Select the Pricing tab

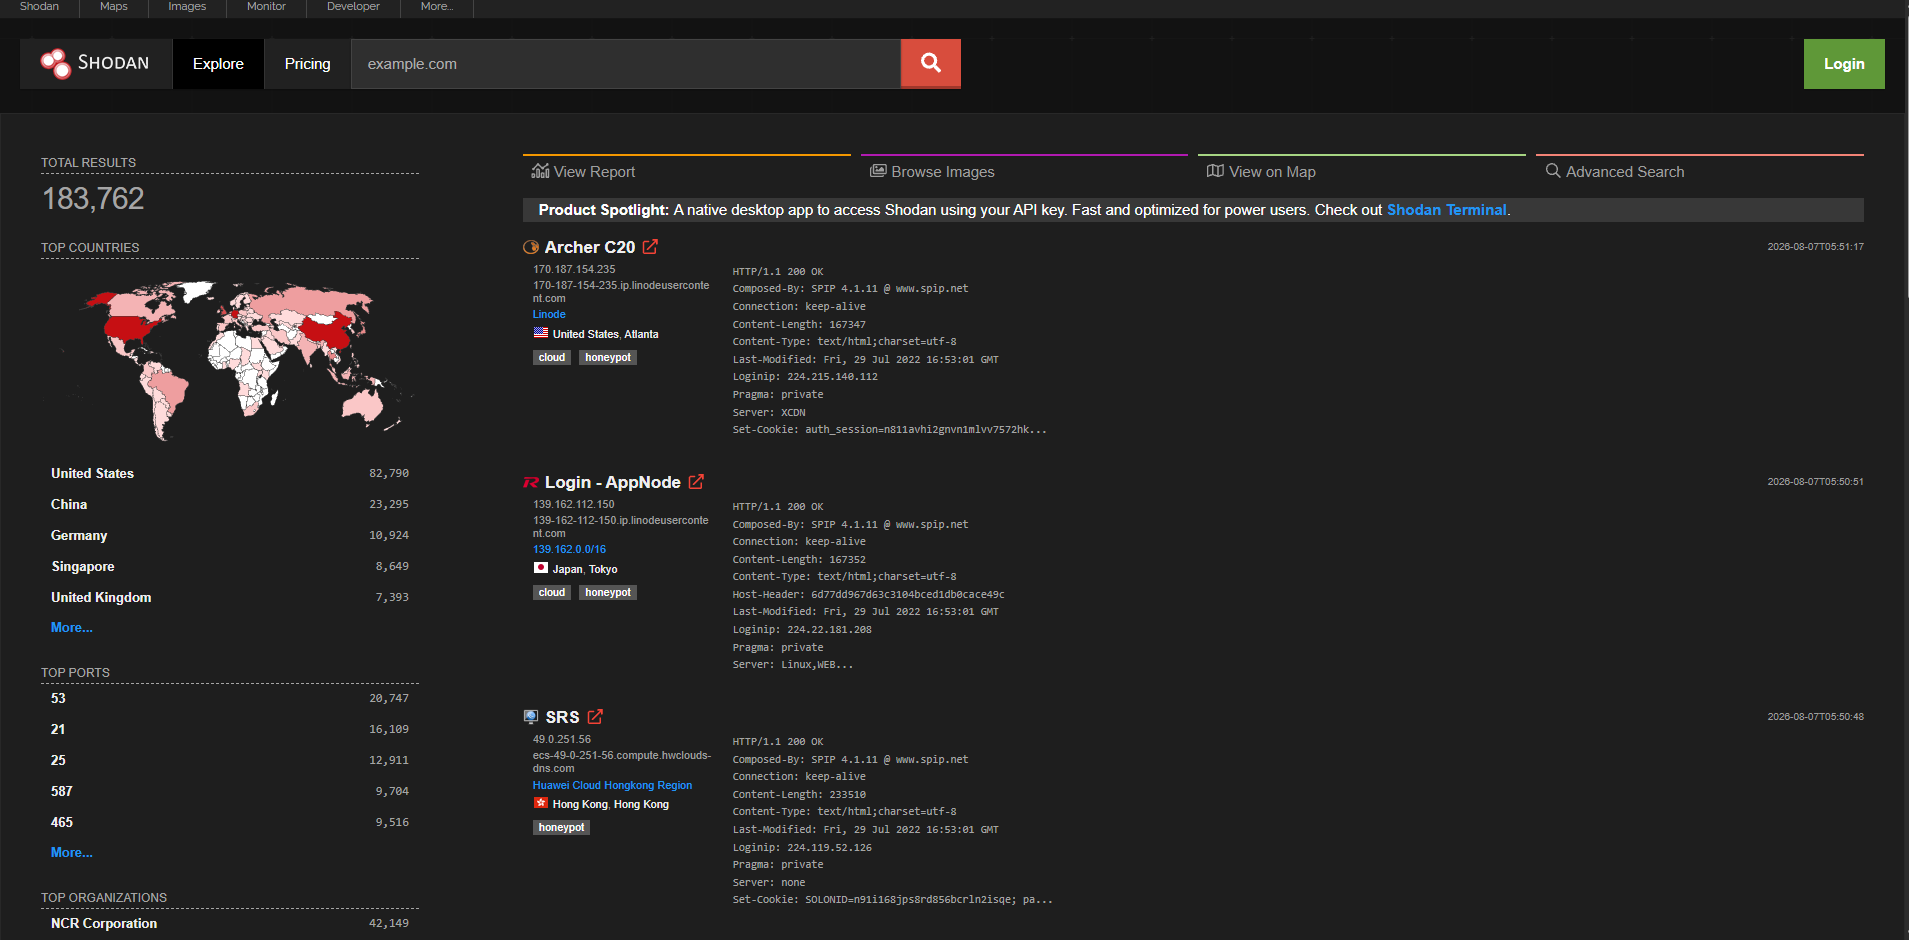[307, 64]
